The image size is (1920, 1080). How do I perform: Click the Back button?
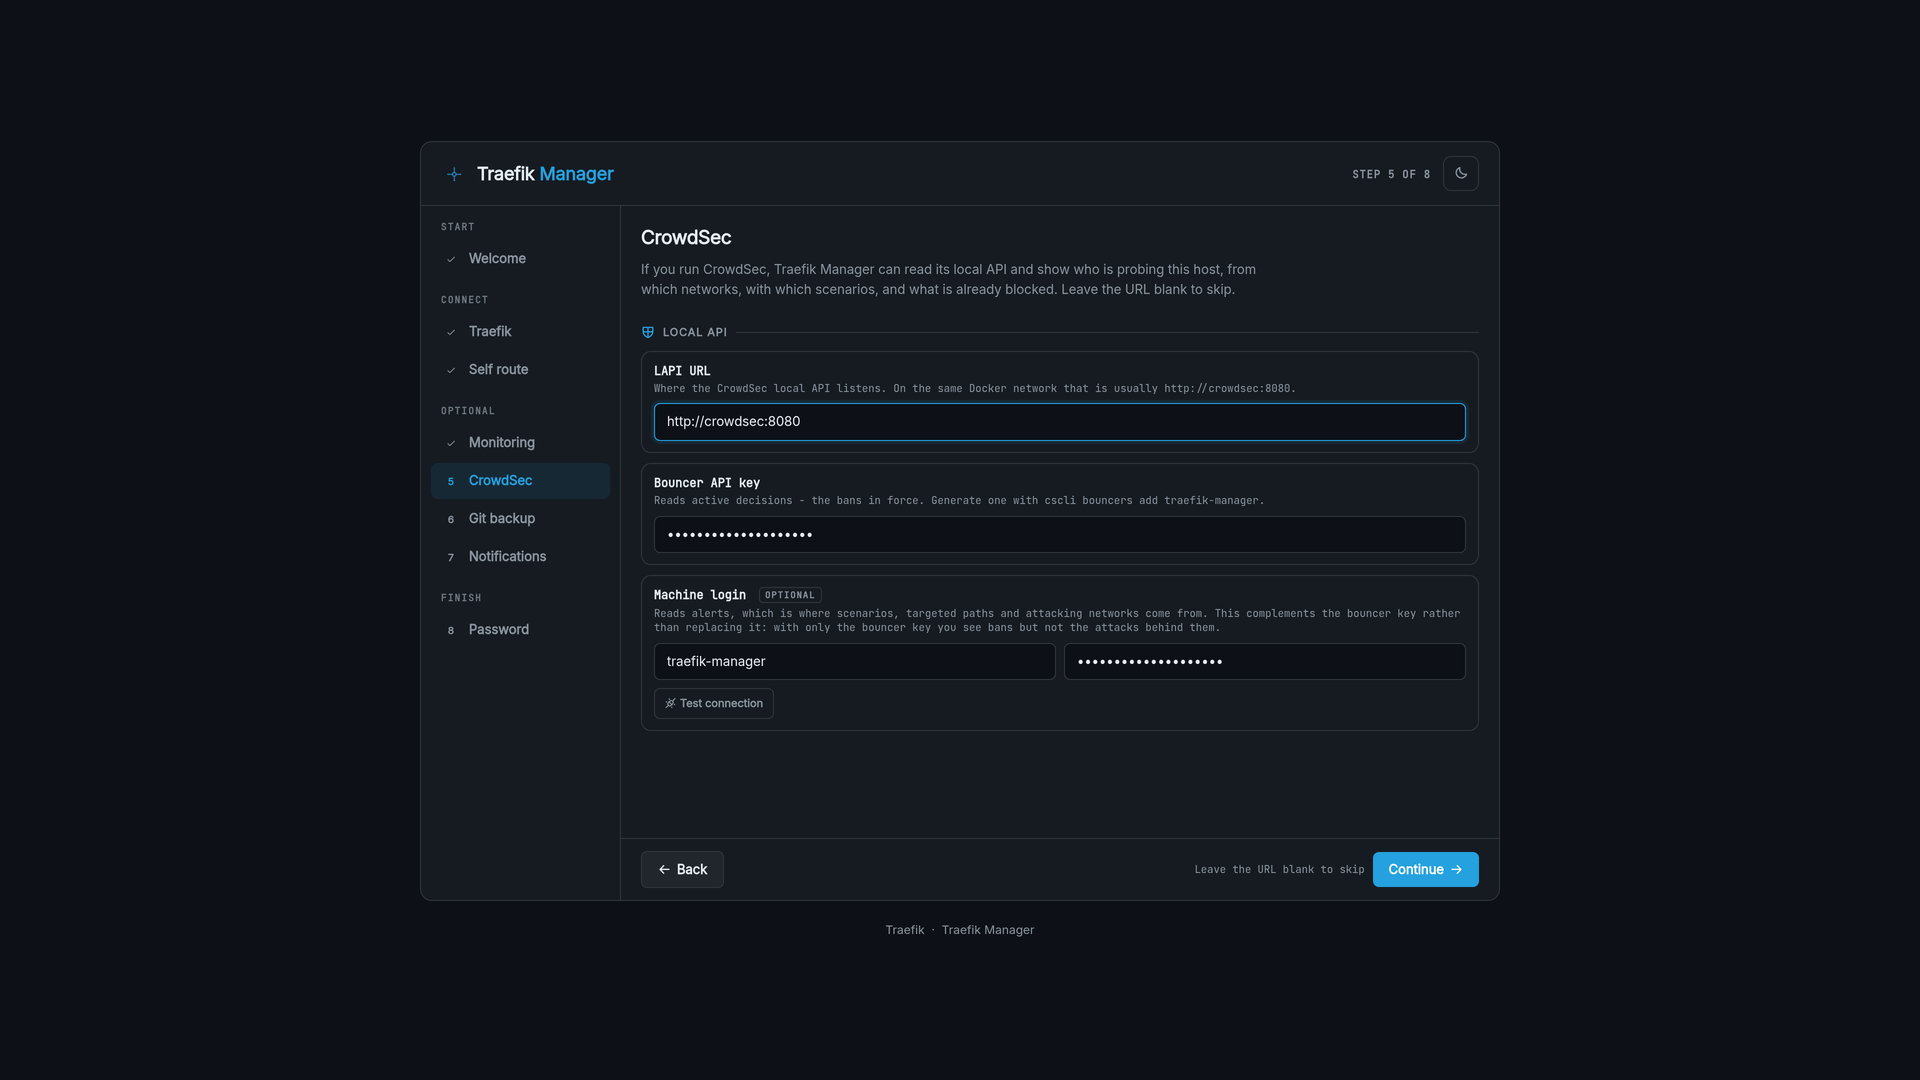point(682,869)
